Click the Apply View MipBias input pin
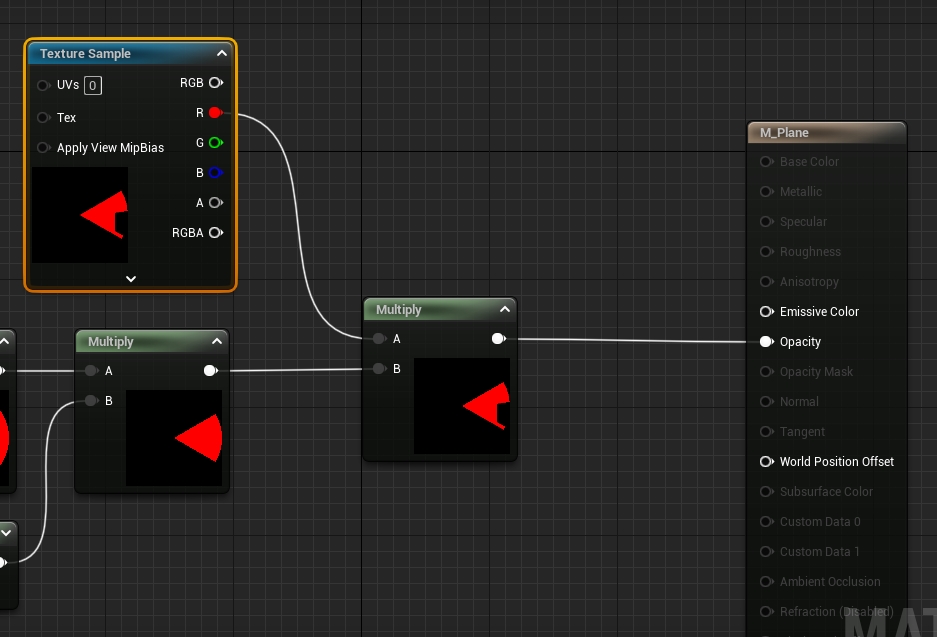This screenshot has width=937, height=637. (x=43, y=148)
